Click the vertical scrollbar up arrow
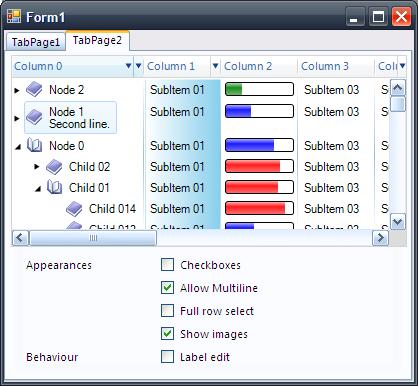 (x=398, y=88)
